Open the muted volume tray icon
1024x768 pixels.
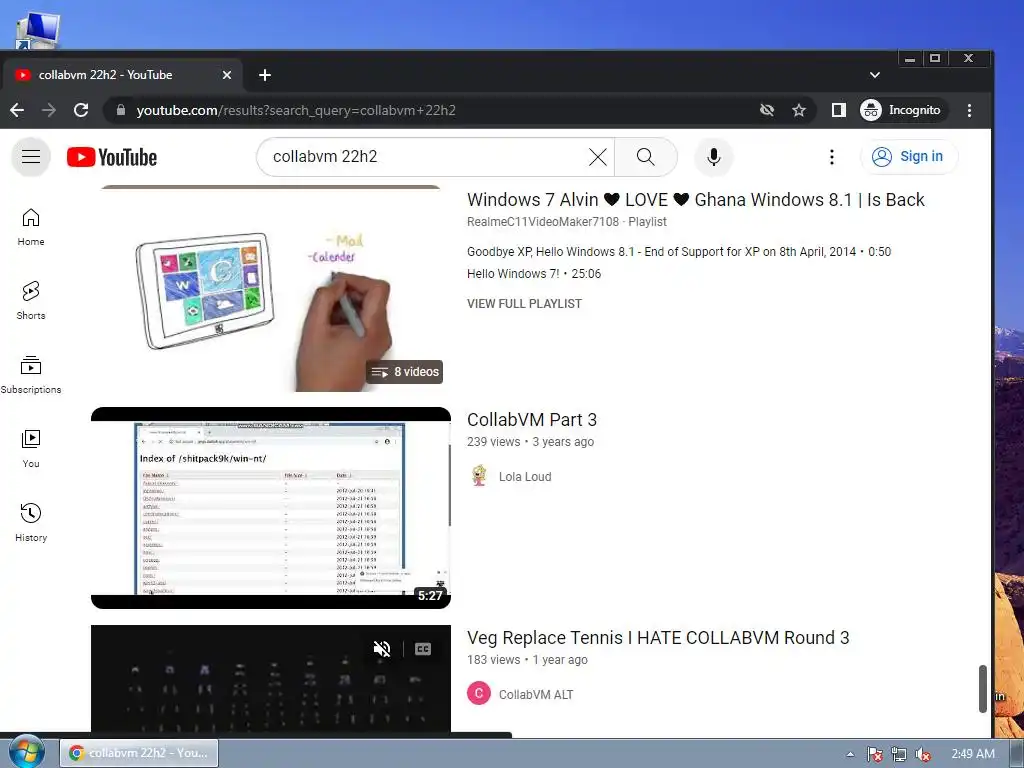[923, 754]
